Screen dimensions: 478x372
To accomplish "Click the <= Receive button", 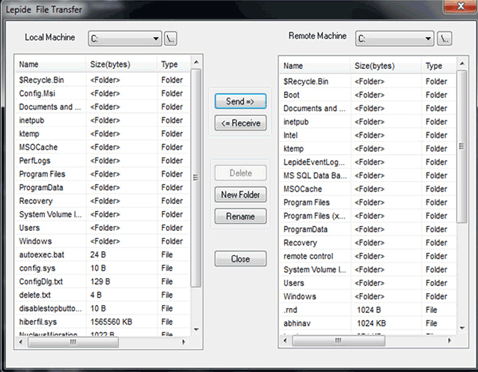I will coord(240,123).
